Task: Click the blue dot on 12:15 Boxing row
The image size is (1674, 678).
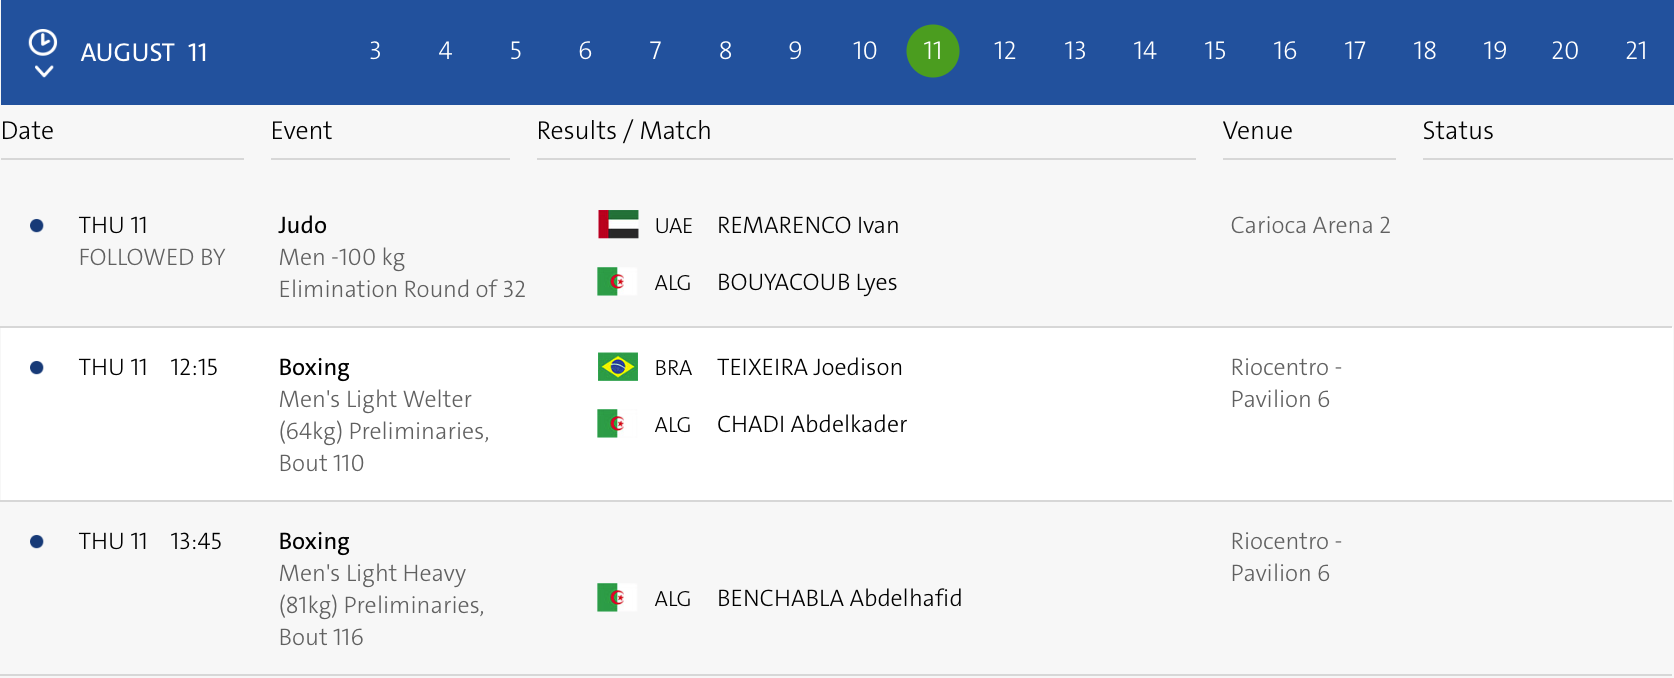Action: pyautogui.click(x=37, y=368)
